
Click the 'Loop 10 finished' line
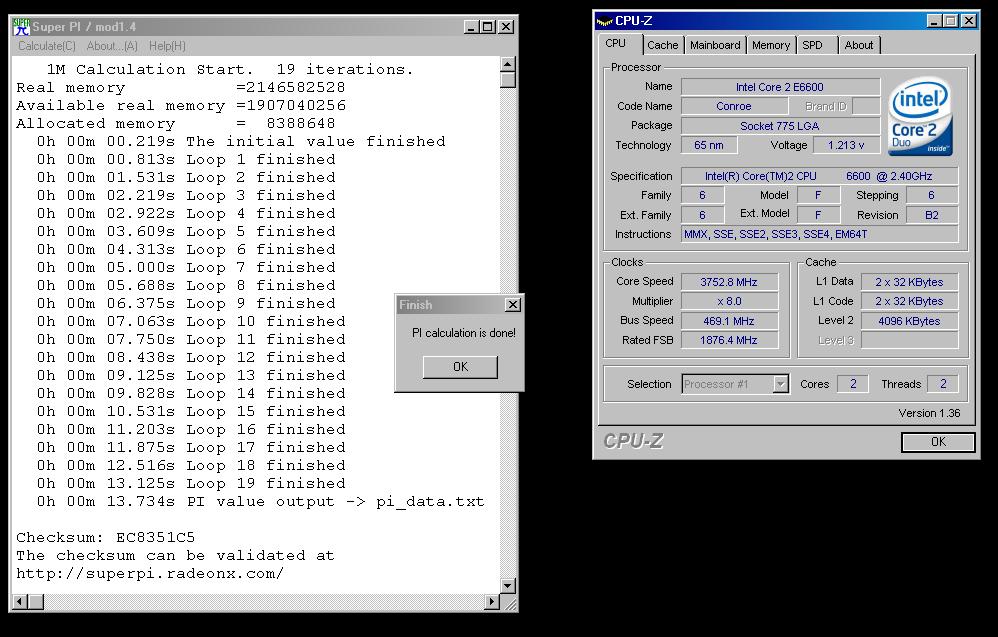(x=191, y=321)
